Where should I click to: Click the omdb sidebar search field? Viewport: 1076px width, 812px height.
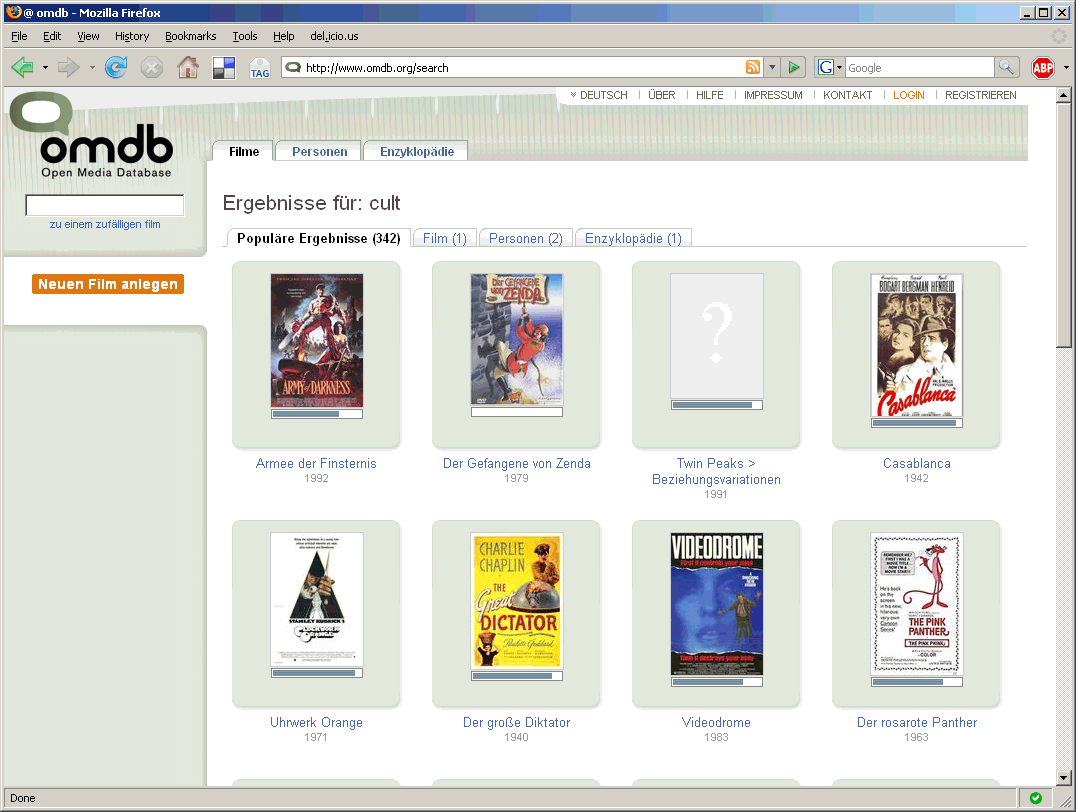click(x=104, y=205)
